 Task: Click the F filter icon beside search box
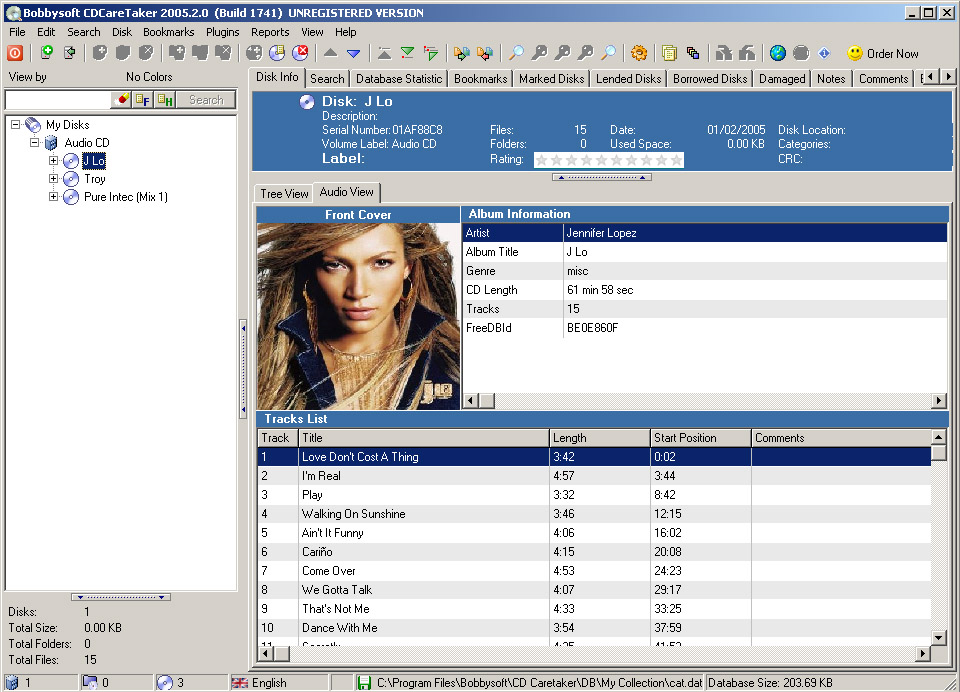pyautogui.click(x=143, y=99)
